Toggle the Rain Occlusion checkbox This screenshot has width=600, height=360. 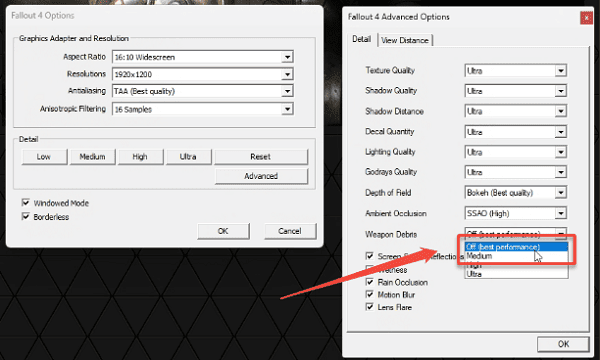pos(370,282)
